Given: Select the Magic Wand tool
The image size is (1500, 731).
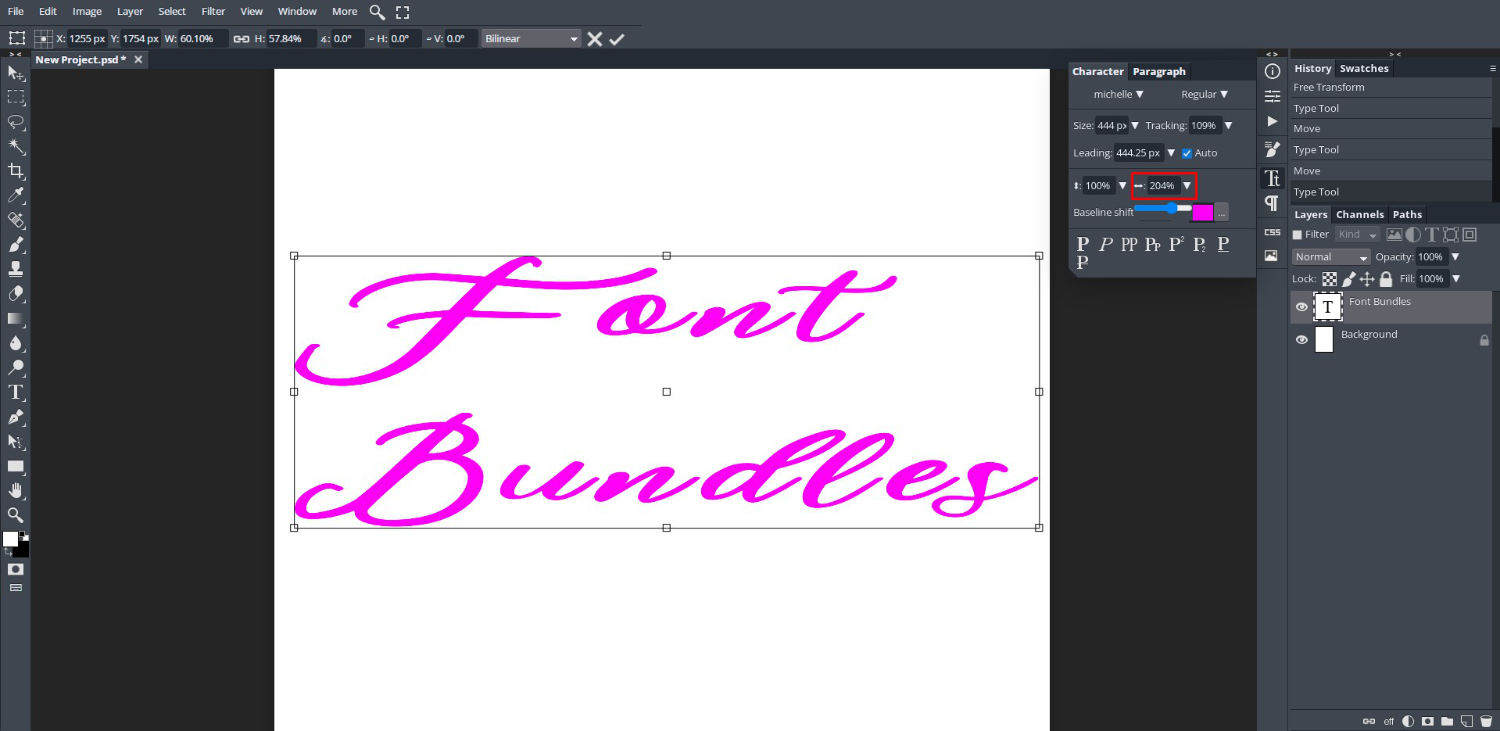Looking at the screenshot, I should pos(16,146).
